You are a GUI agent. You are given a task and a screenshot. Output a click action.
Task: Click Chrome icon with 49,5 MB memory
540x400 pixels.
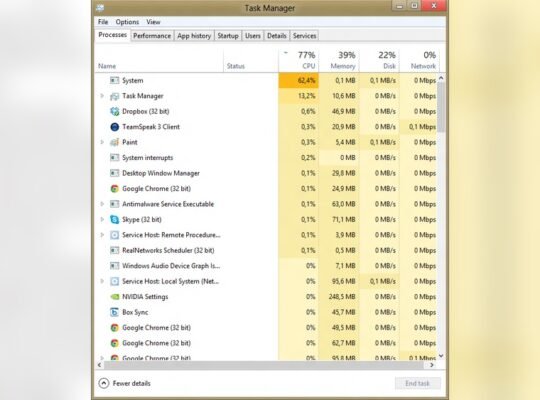pos(114,328)
